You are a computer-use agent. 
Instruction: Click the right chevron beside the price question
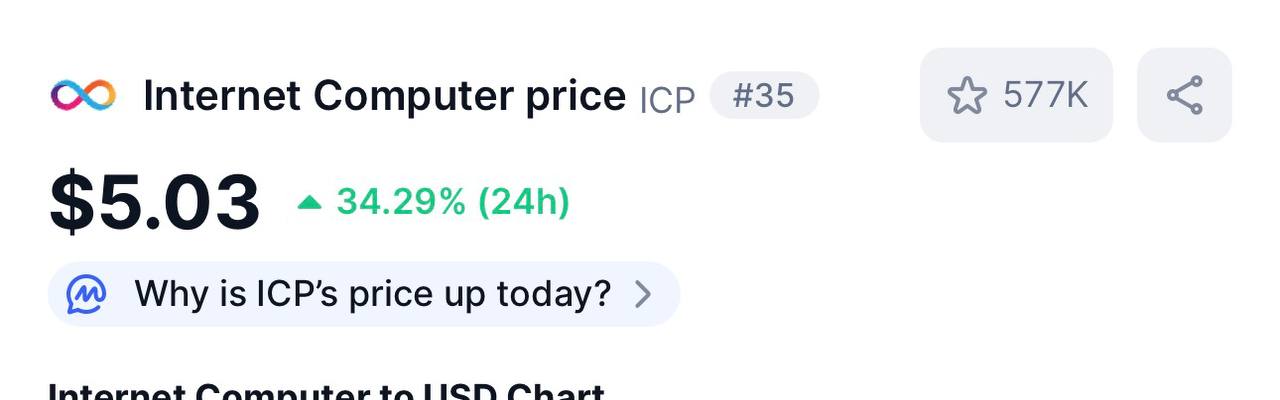click(x=644, y=294)
